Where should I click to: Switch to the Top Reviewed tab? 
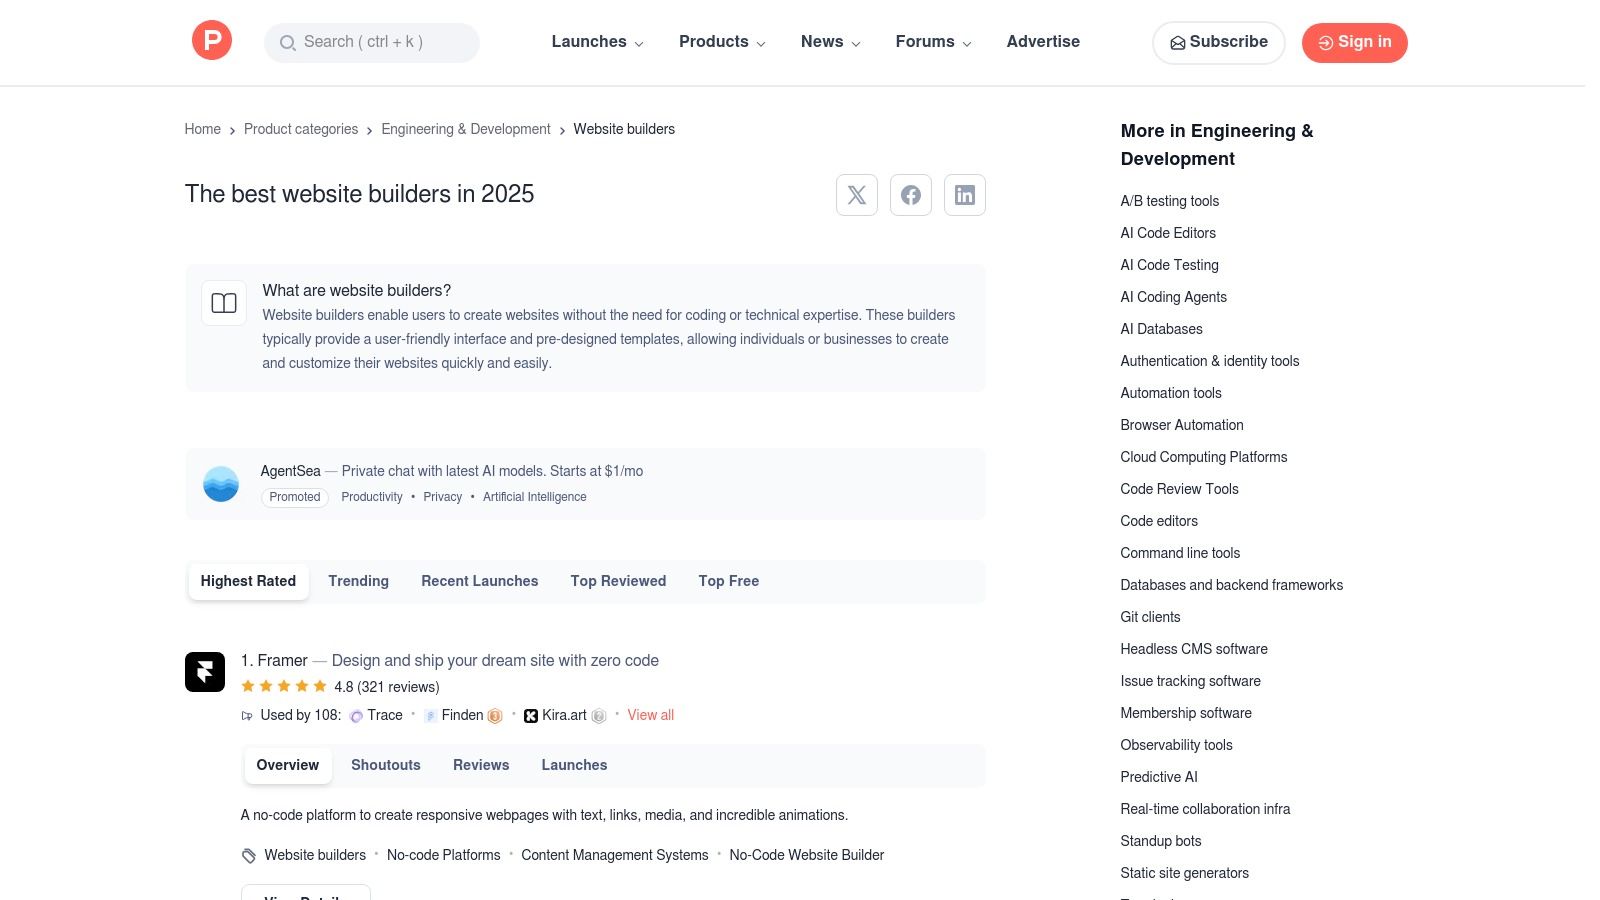(x=619, y=581)
